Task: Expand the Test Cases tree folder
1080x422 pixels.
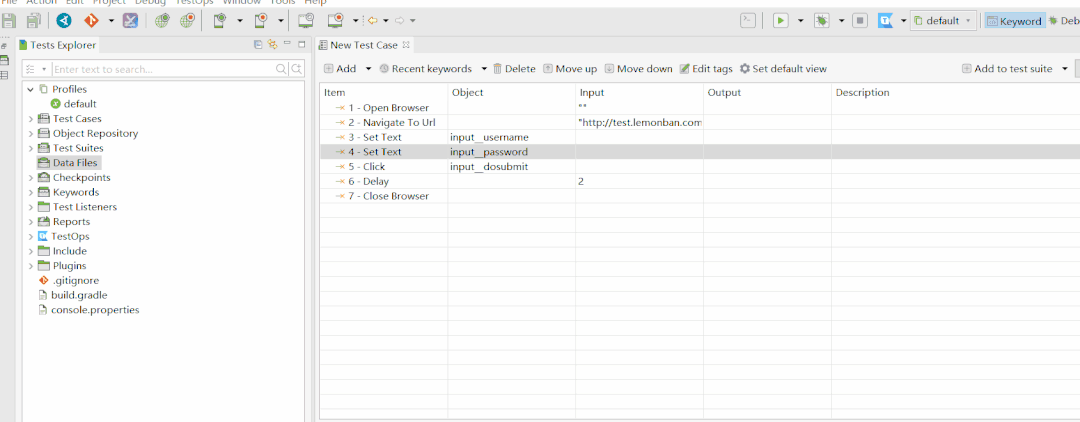Action: (31, 119)
